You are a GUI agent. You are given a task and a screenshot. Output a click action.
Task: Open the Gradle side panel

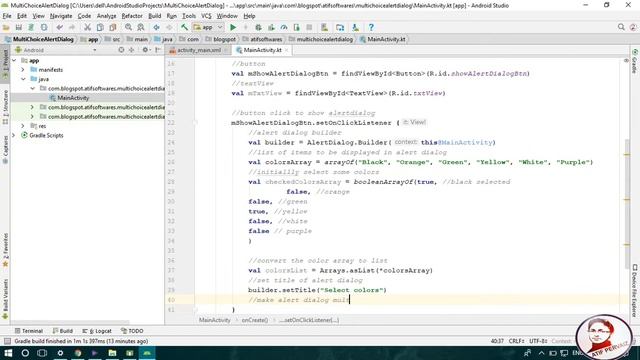click(x=635, y=61)
